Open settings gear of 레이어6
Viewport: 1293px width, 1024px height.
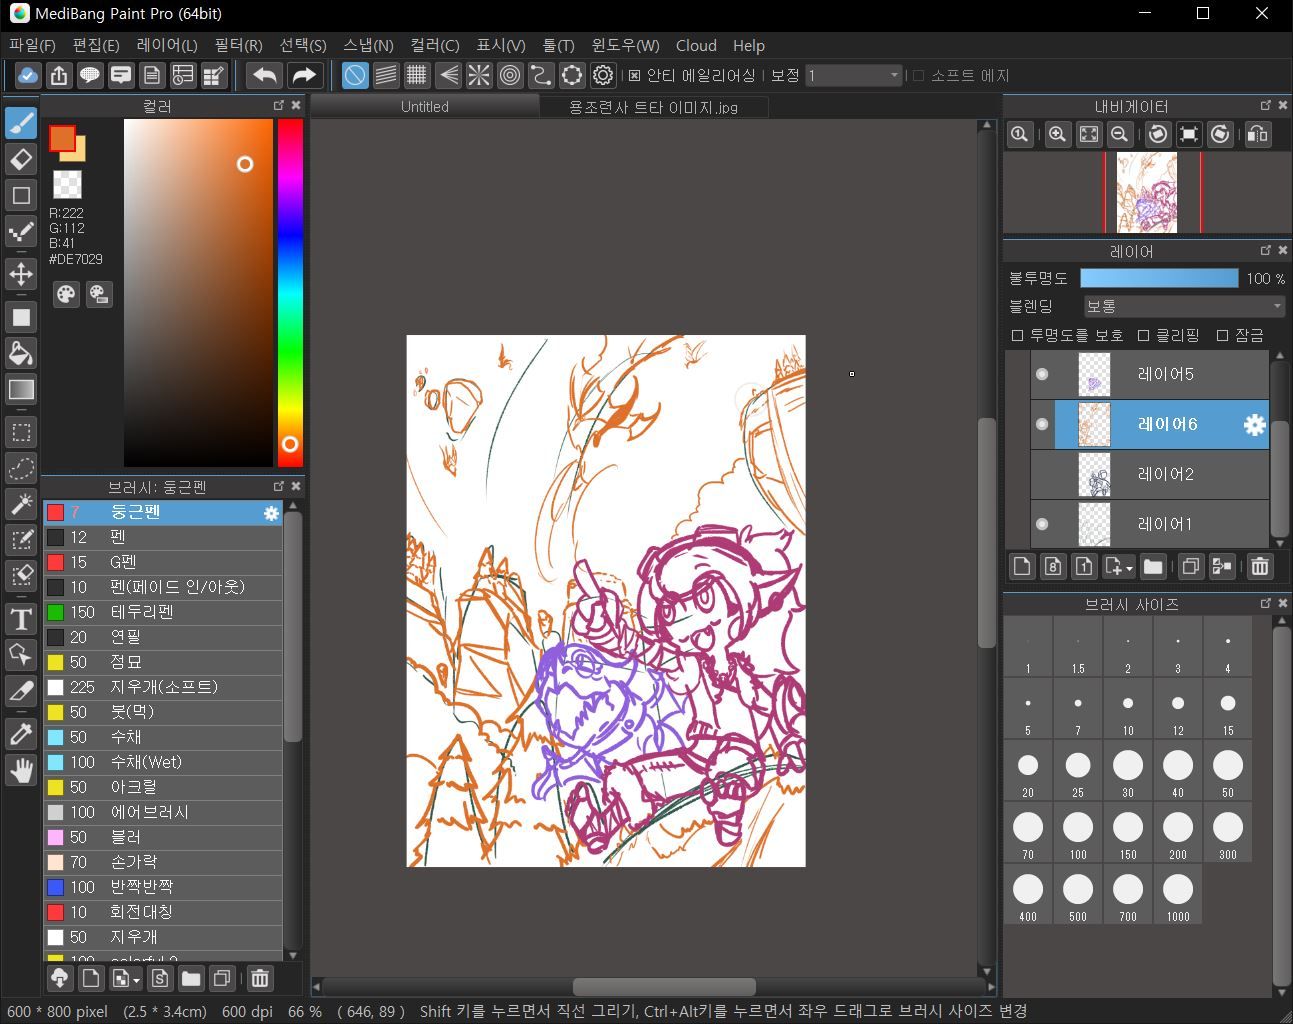(x=1254, y=425)
